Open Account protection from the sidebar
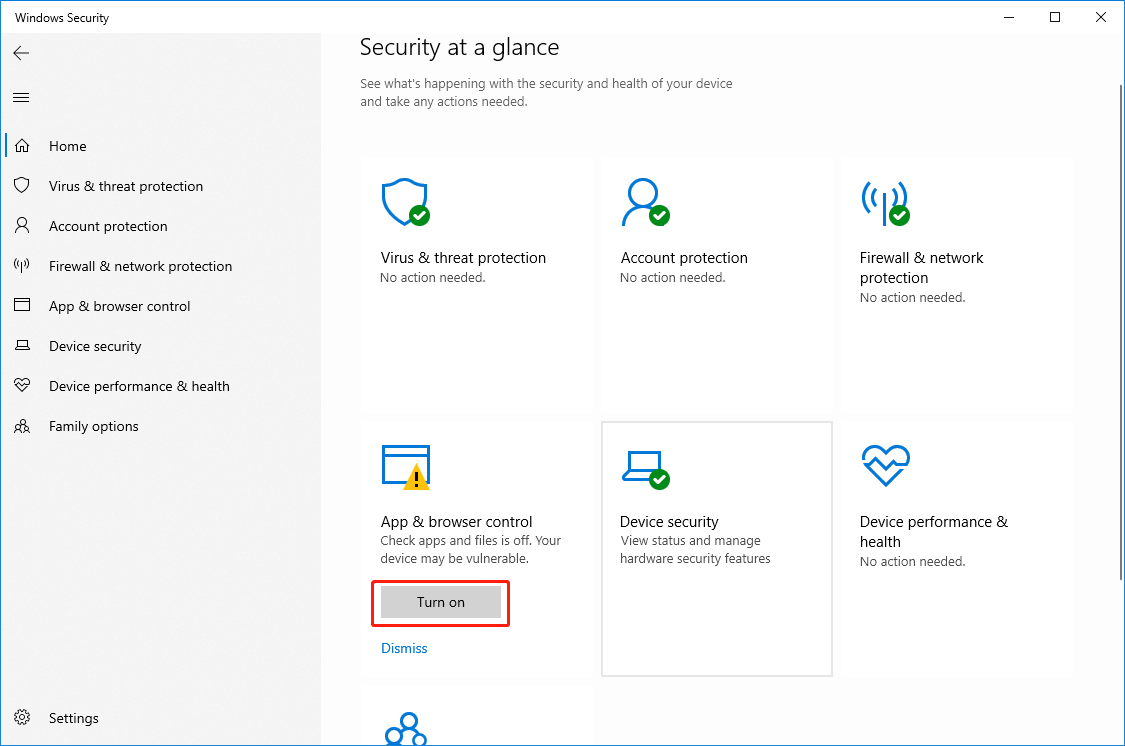1125x746 pixels. 161,227
